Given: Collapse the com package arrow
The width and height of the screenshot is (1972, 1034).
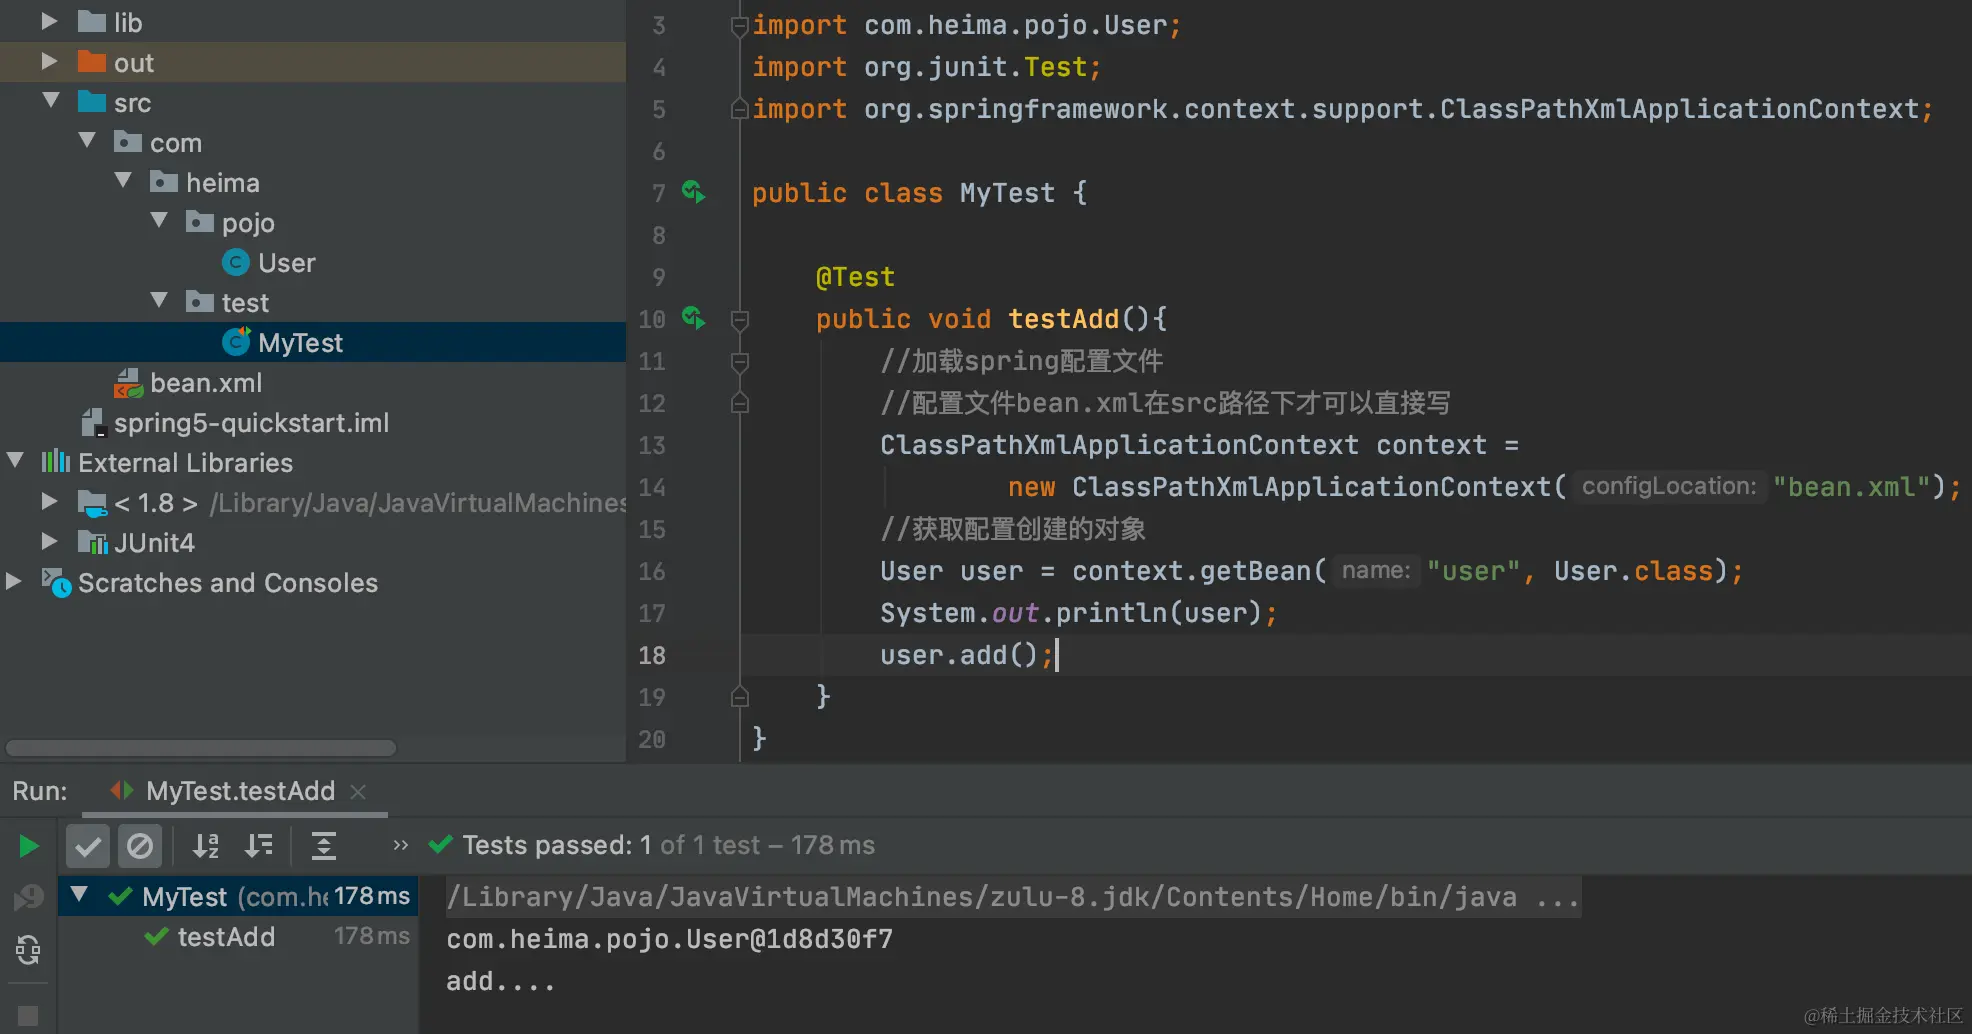Looking at the screenshot, I should click(87, 141).
